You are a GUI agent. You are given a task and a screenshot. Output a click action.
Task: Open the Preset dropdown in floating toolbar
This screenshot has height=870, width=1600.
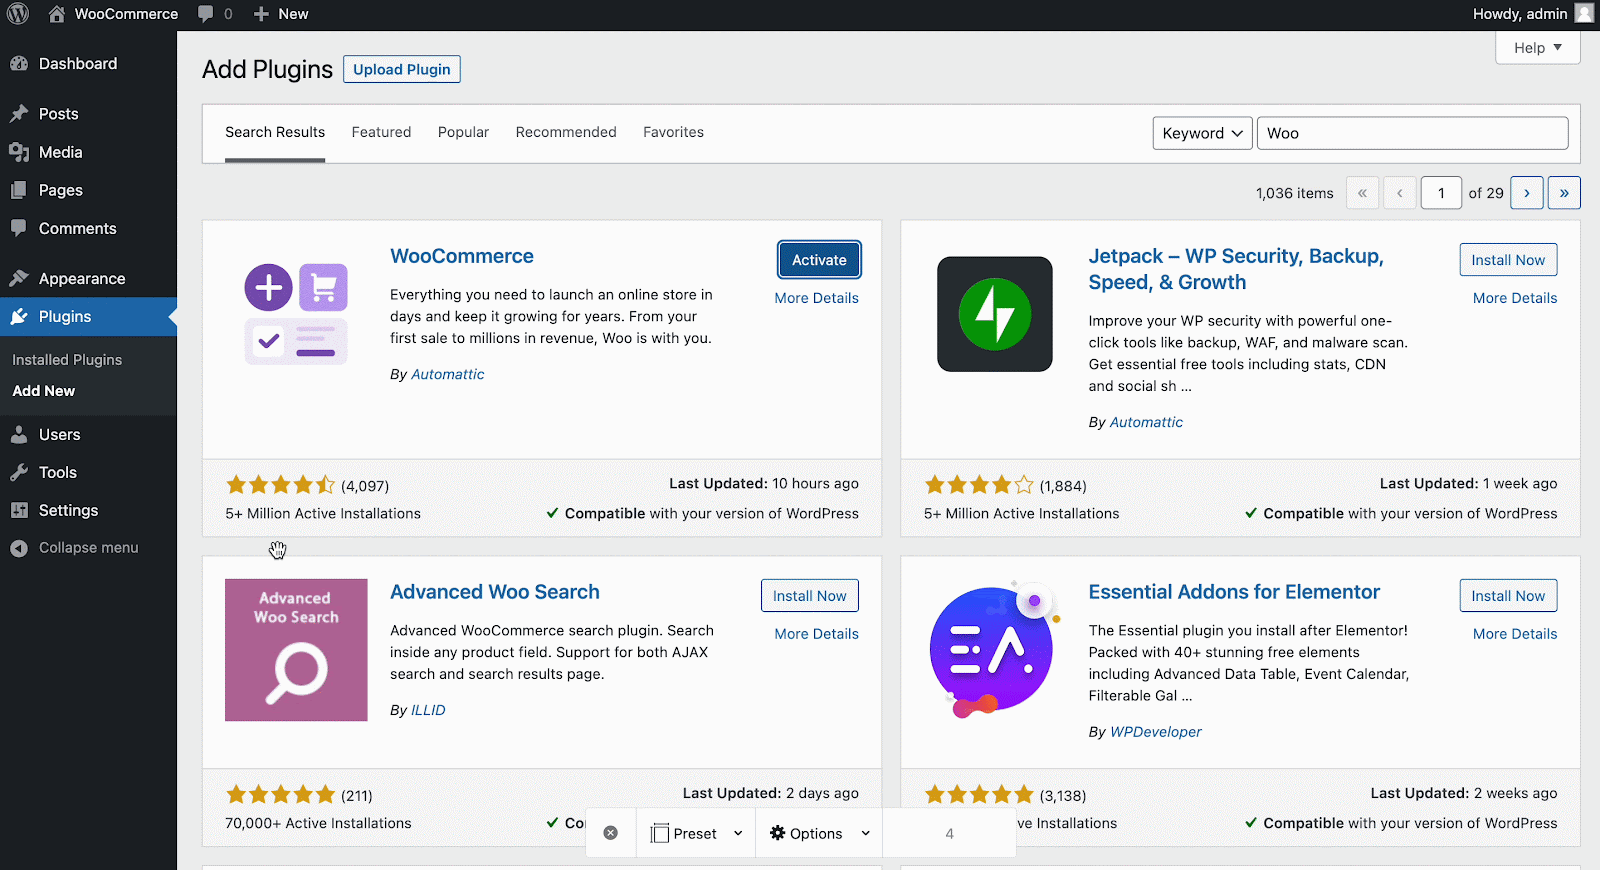click(697, 833)
